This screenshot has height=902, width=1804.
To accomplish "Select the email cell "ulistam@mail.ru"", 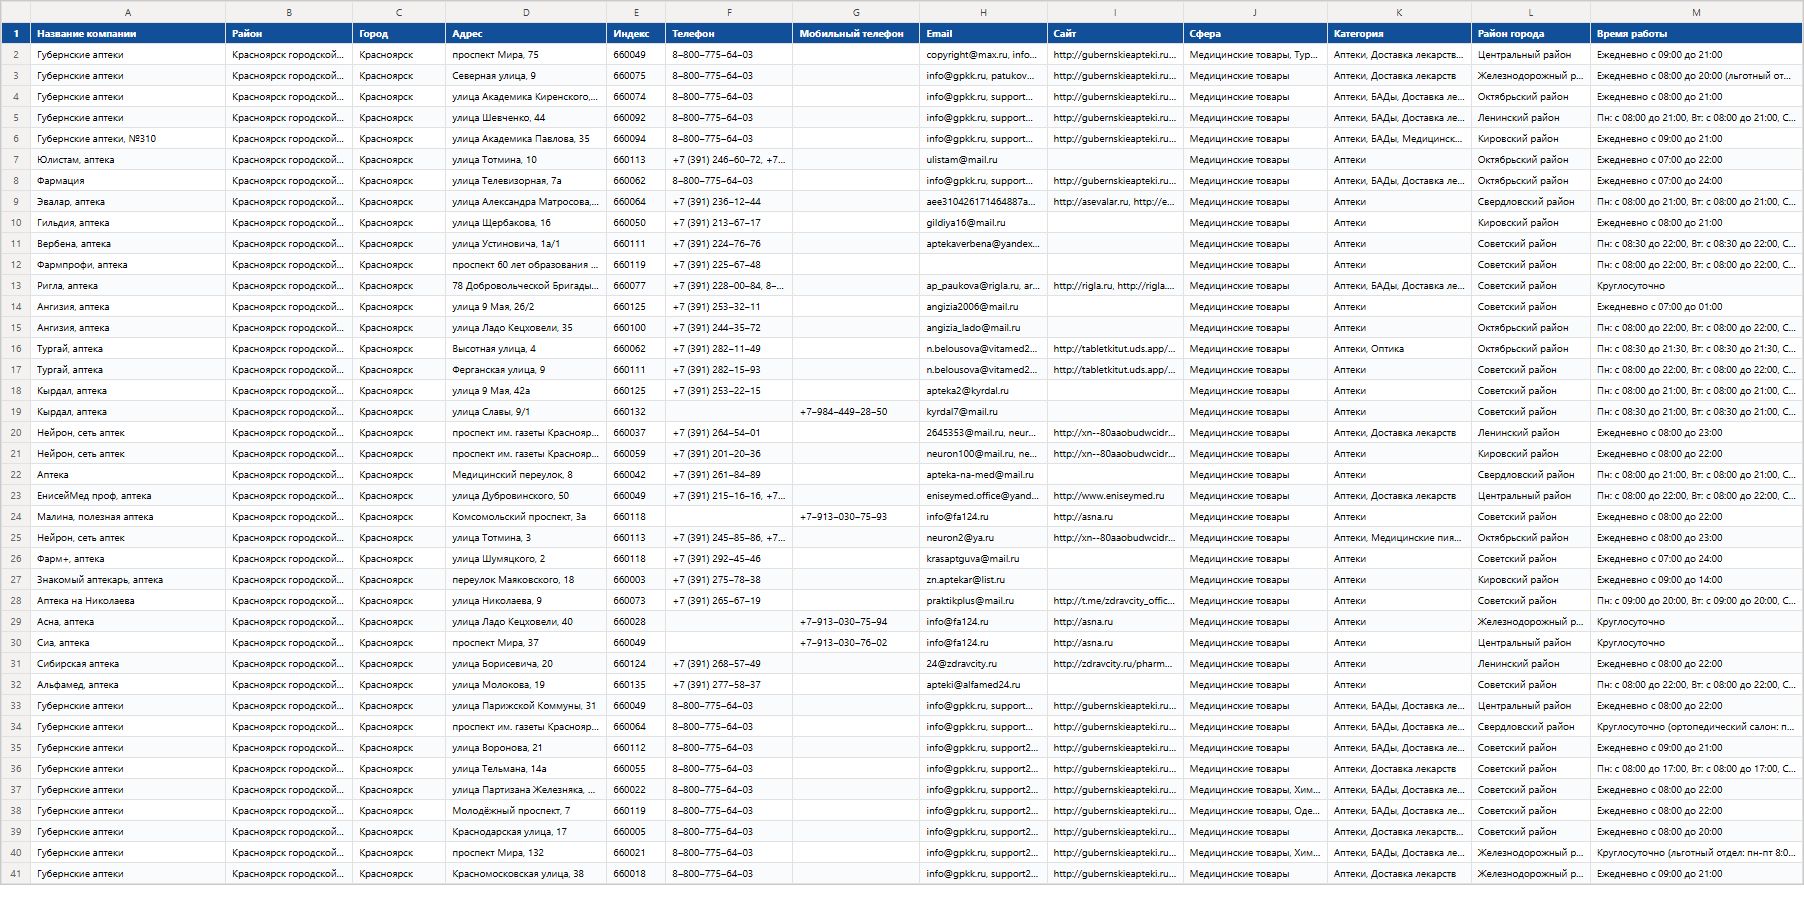I will [983, 160].
